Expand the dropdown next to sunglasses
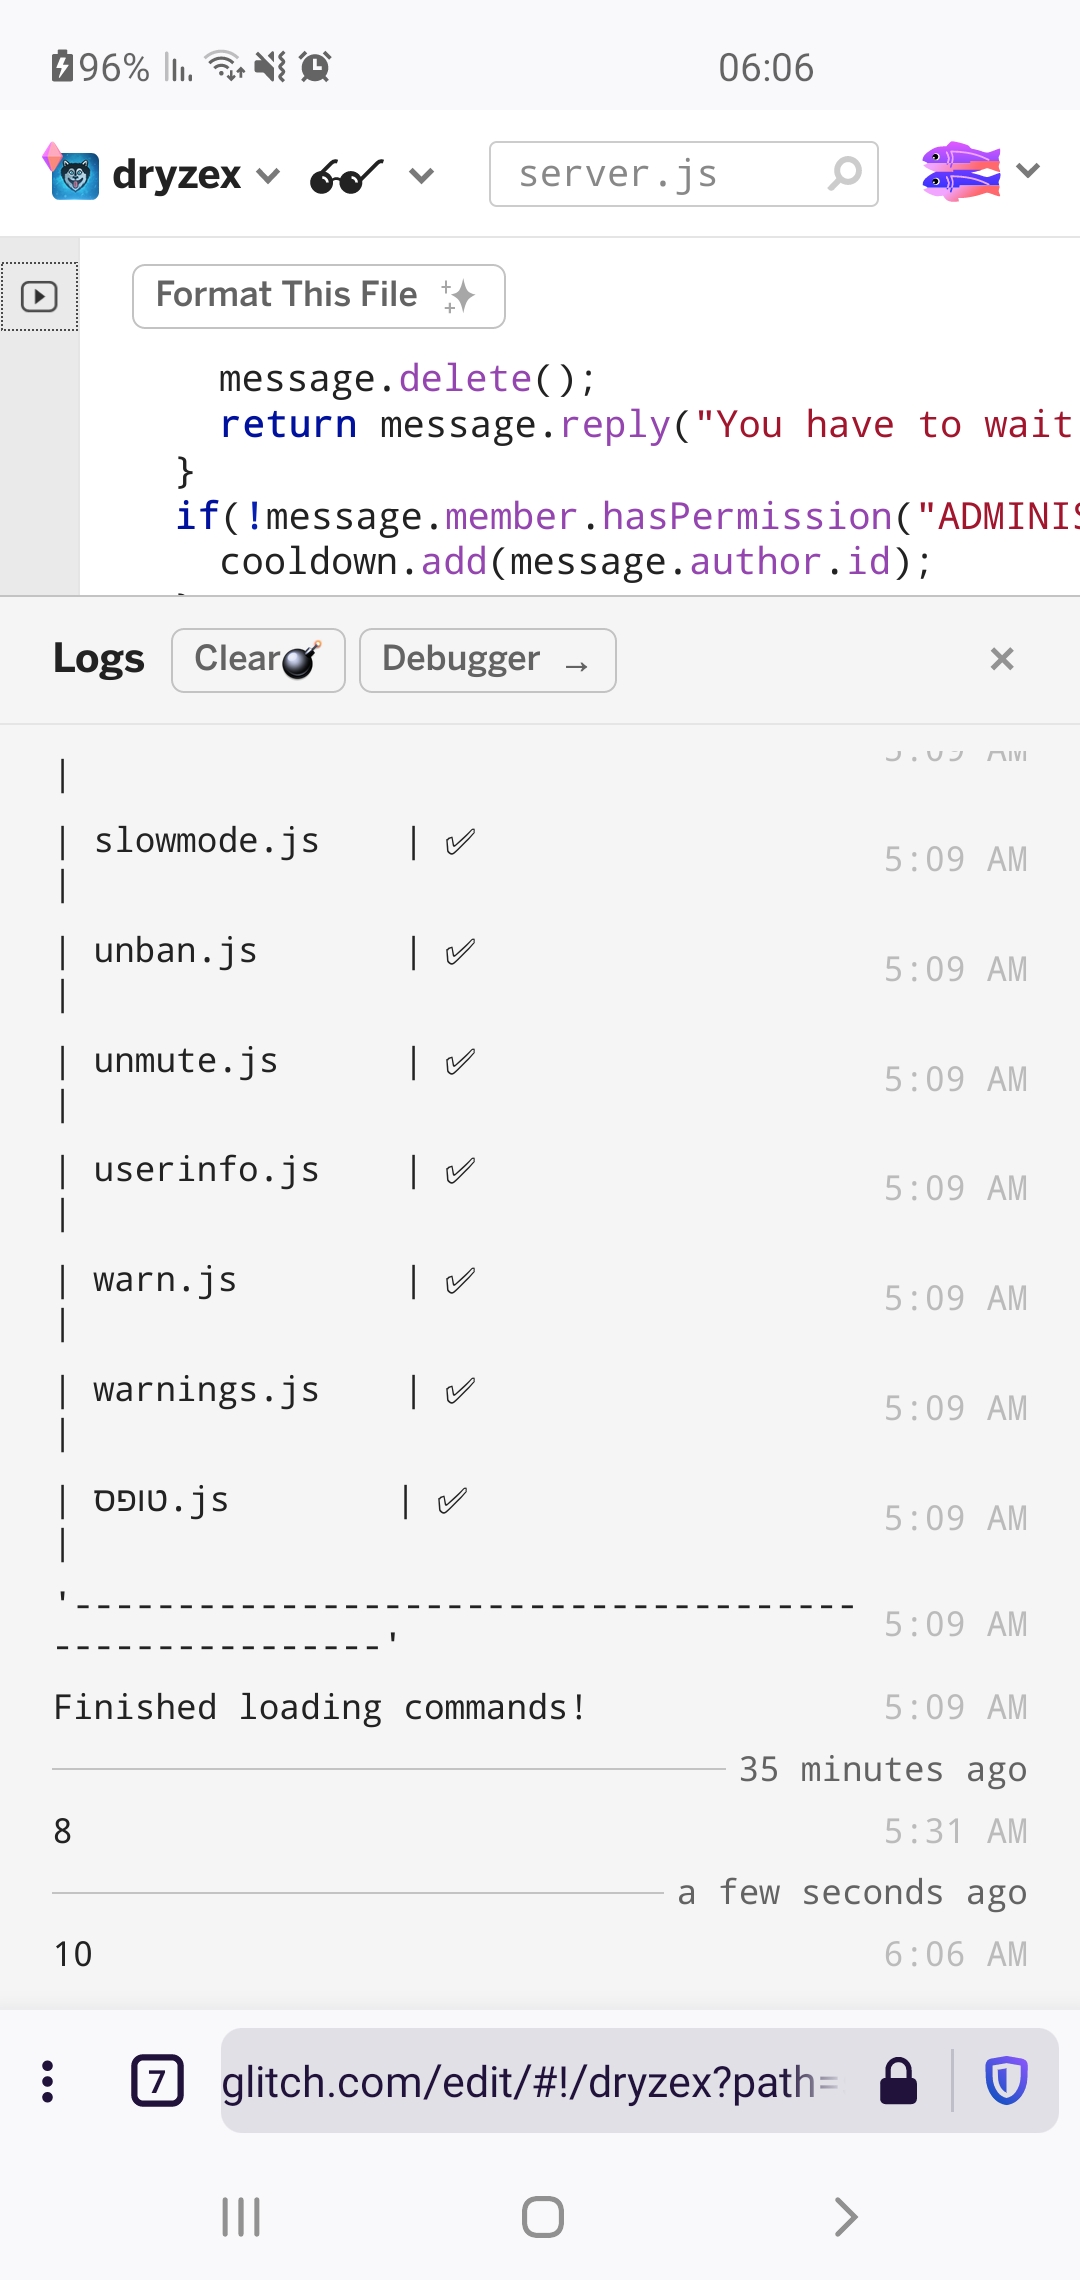 [422, 176]
